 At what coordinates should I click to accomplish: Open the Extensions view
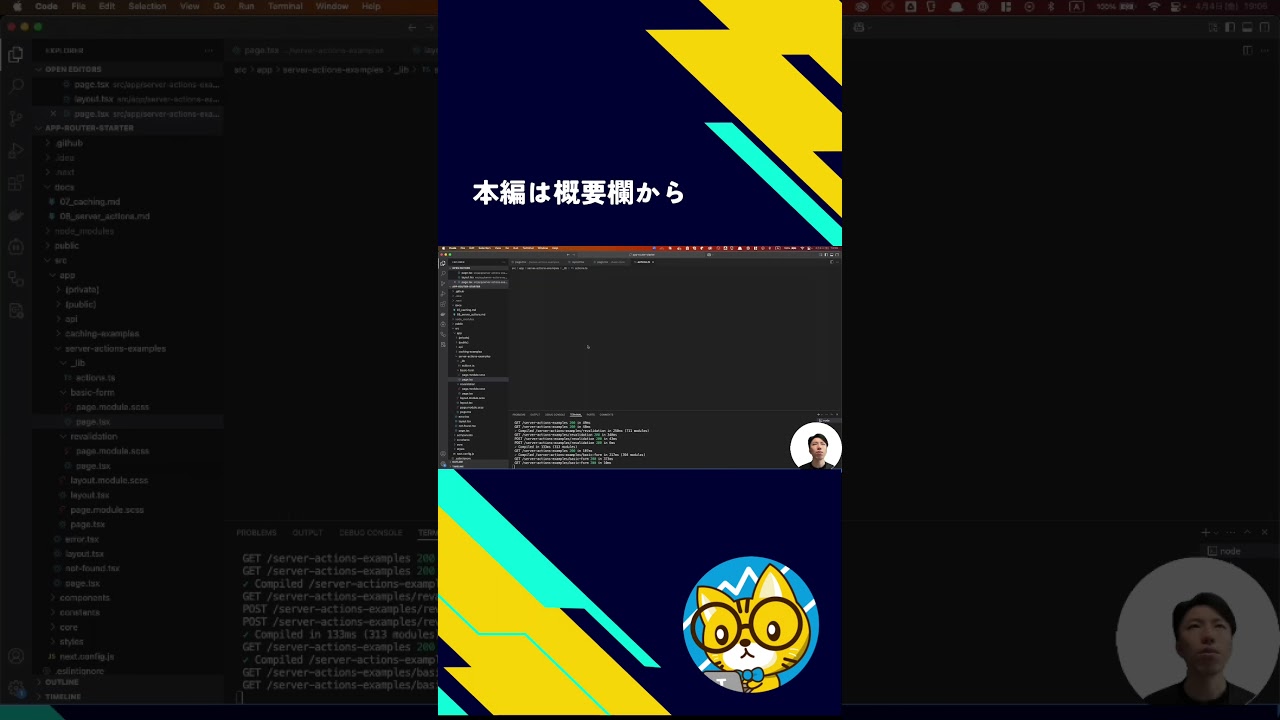[x=16, y=183]
